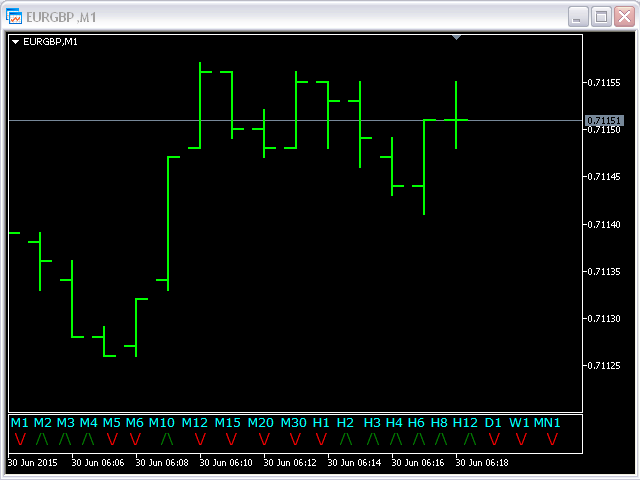Select the H2 timeframe label
640x480 pixels.
click(345, 422)
